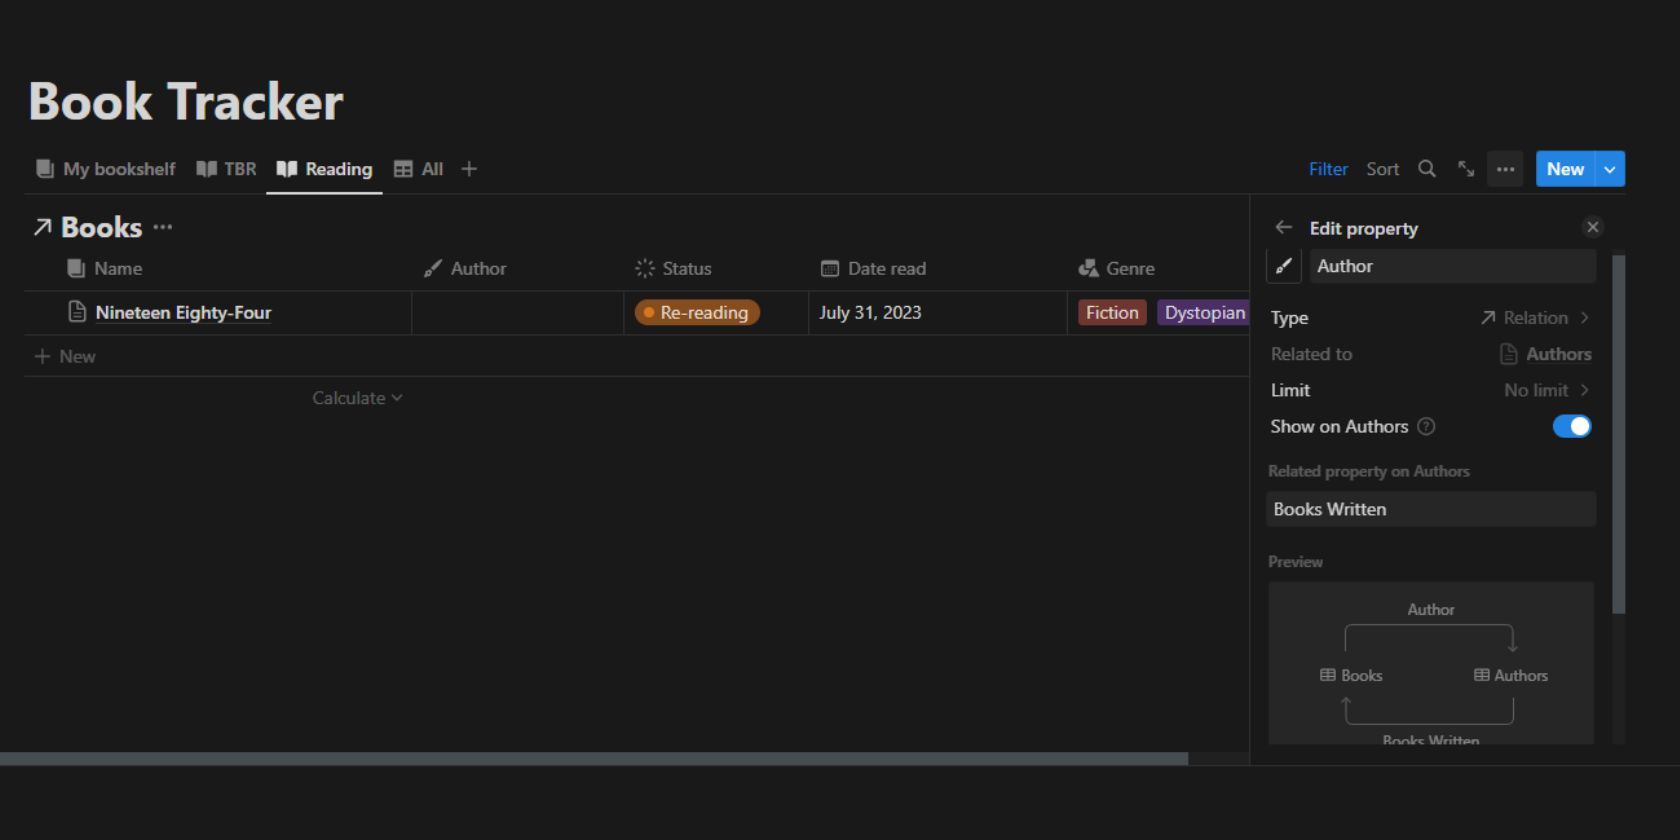1680x840 pixels.
Task: Click the Author column header
Action: pyautogui.click(x=465, y=268)
